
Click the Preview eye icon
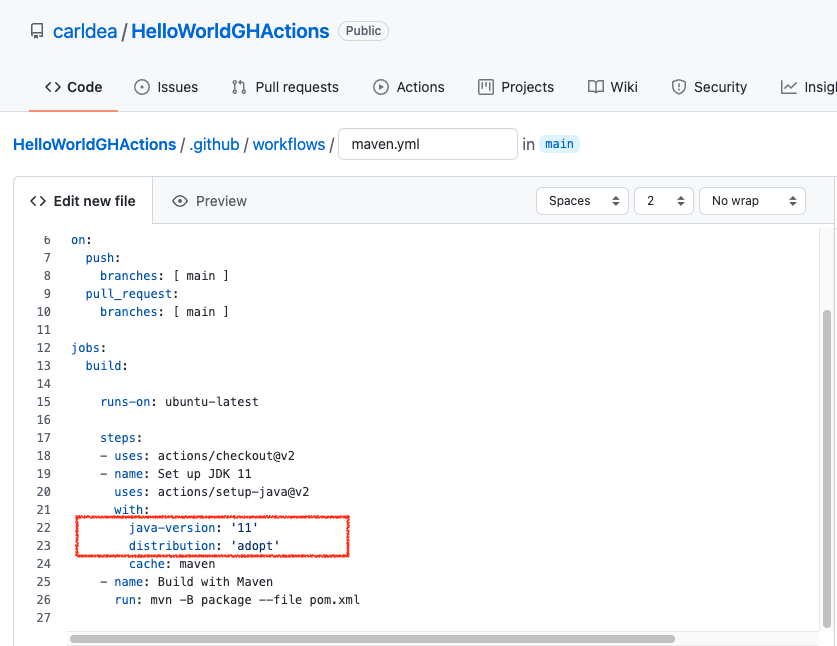point(180,201)
